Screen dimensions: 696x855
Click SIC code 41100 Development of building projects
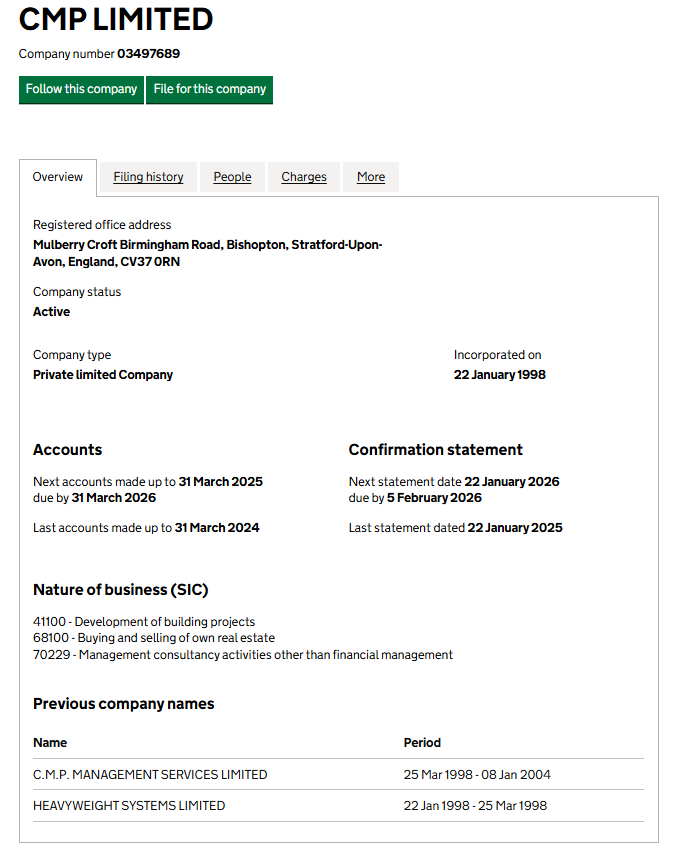click(144, 622)
